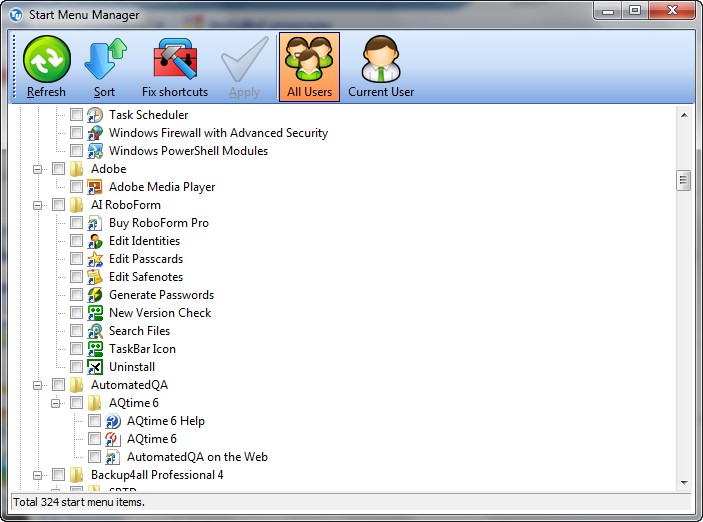Select the All Users group icon

point(309,59)
